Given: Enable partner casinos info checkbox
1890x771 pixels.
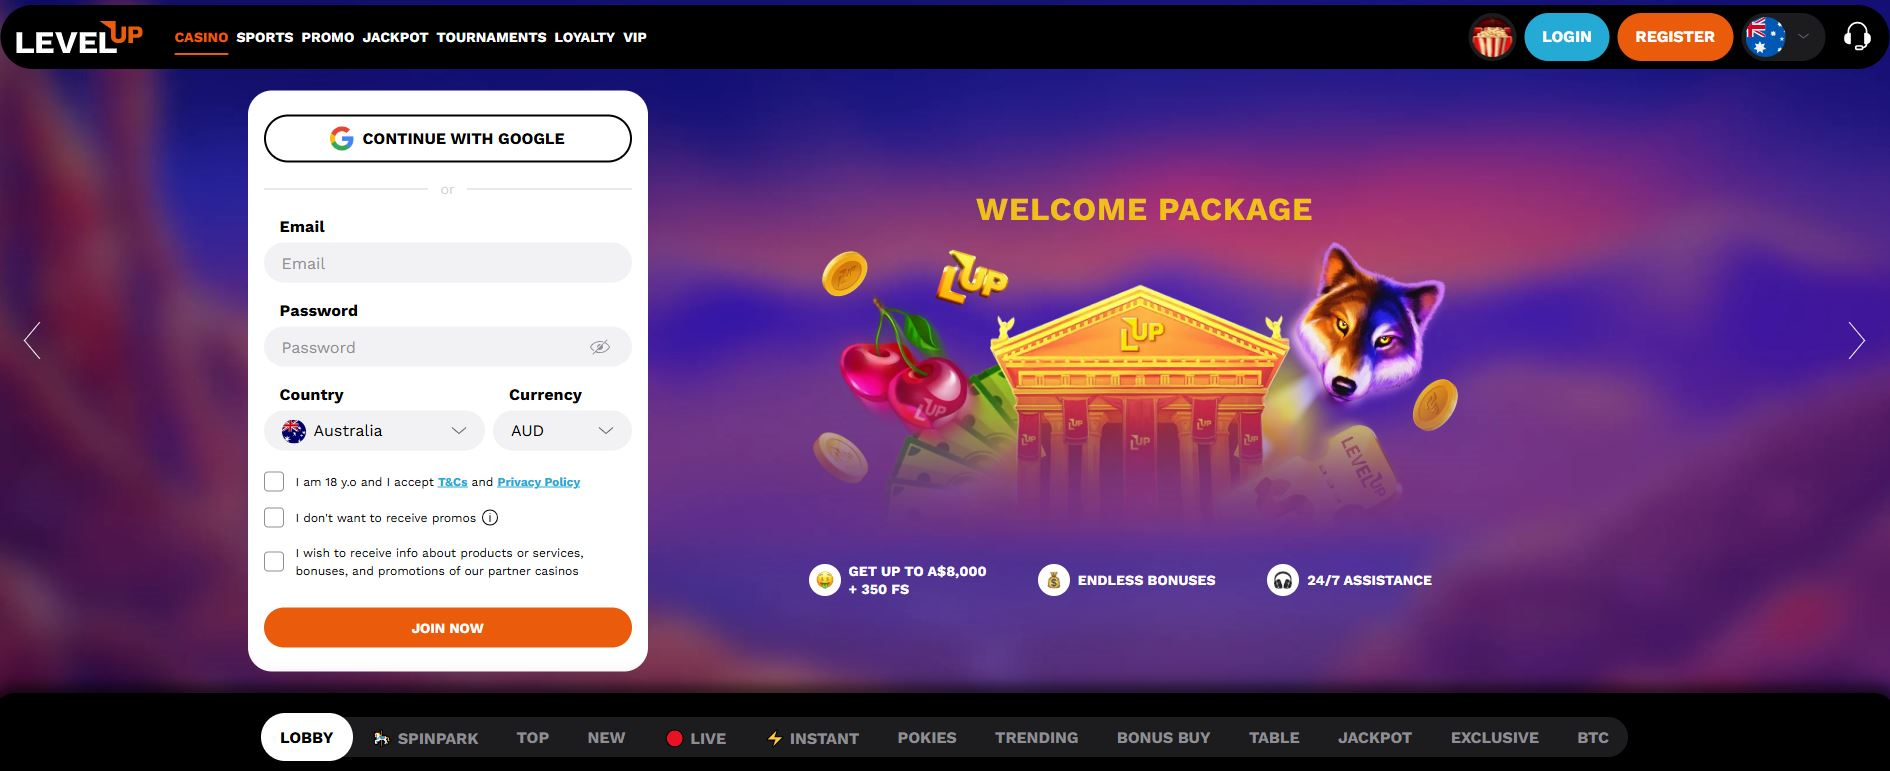Looking at the screenshot, I should point(274,562).
